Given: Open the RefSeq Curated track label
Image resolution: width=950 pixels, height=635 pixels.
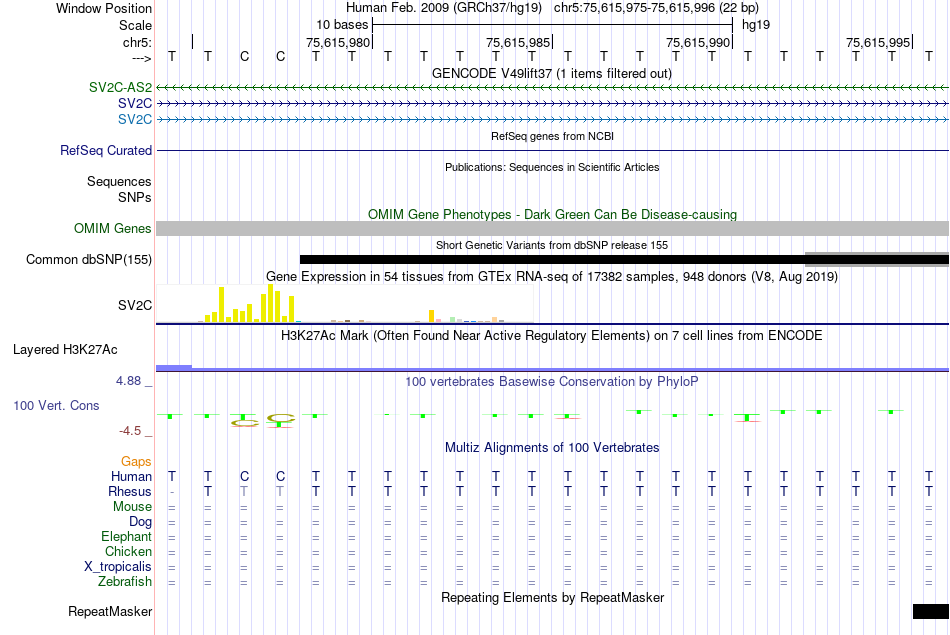Looking at the screenshot, I should pyautogui.click(x=105, y=150).
